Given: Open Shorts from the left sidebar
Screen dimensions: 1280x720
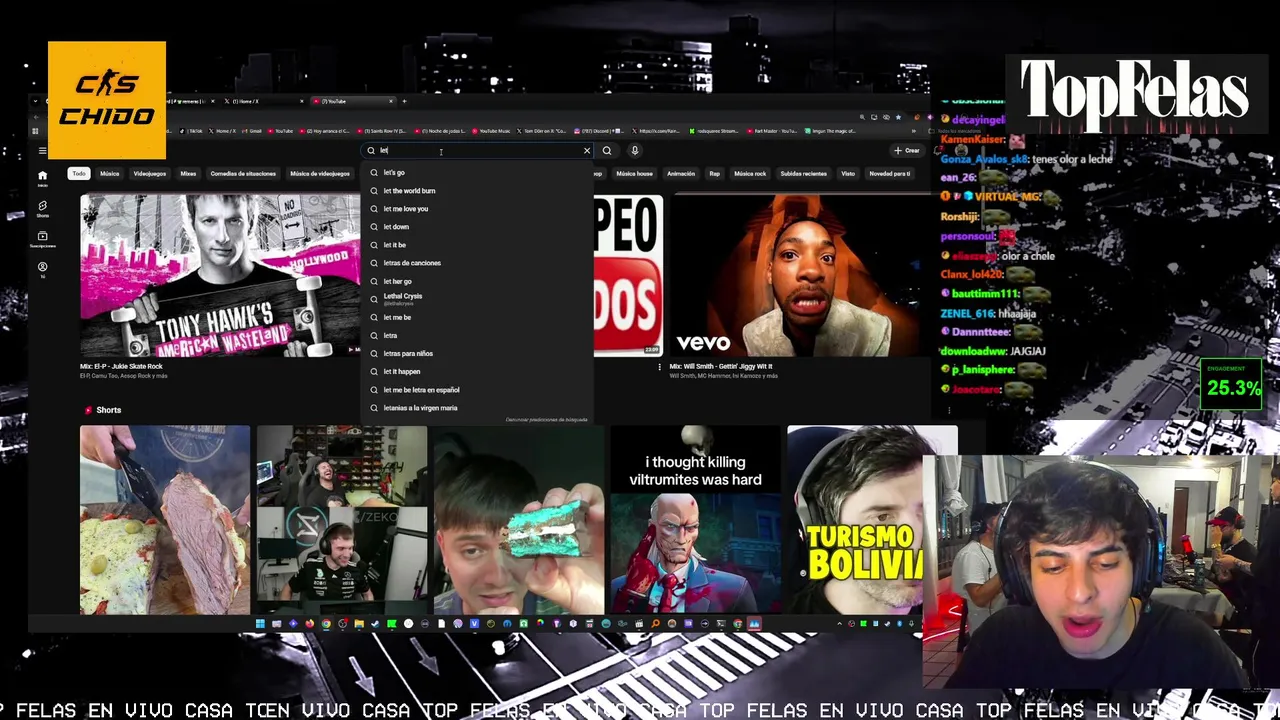Looking at the screenshot, I should [42, 208].
